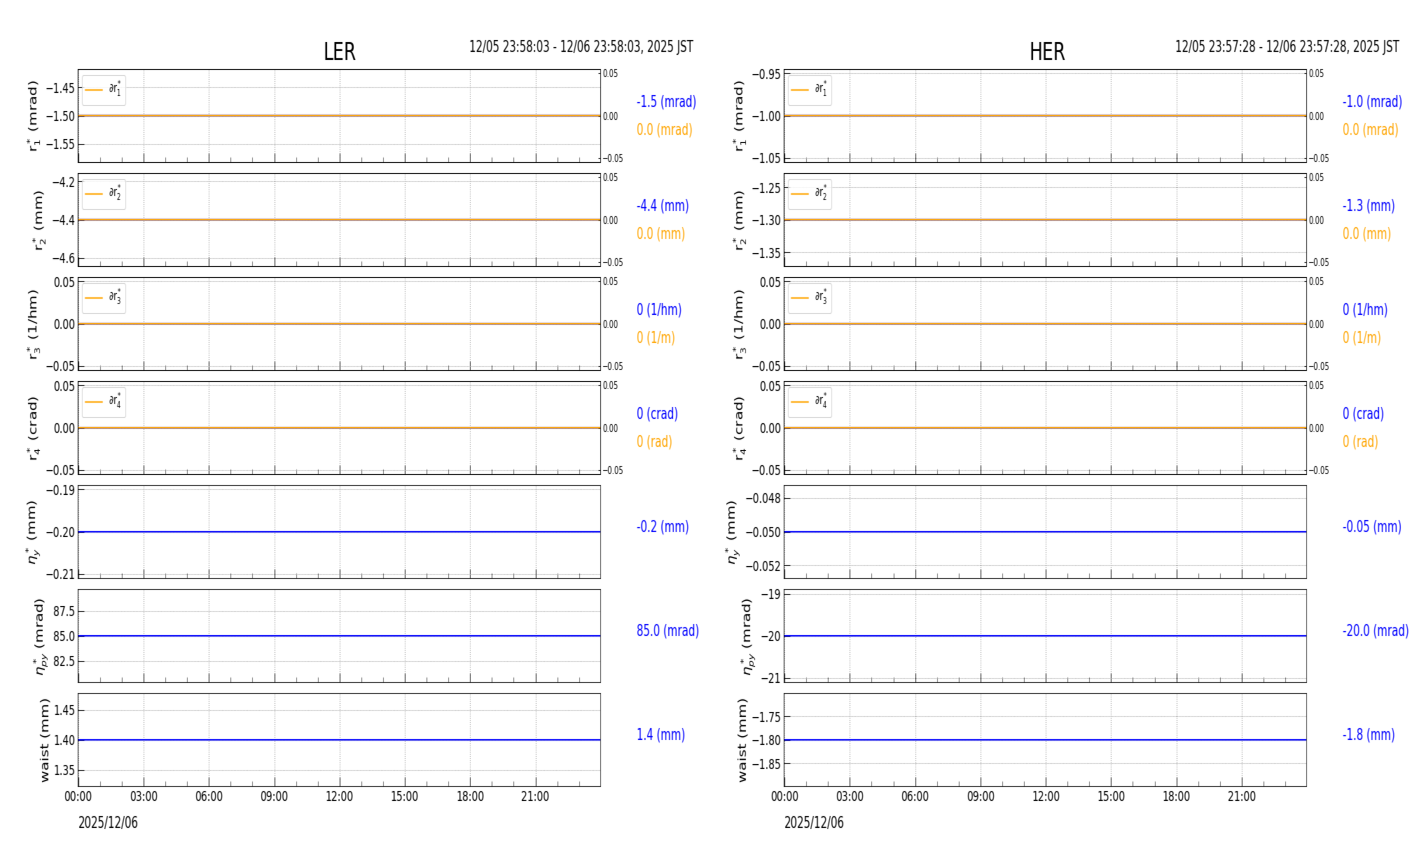Screen dimensions: 1412x864
Task: Select the 2025/12/06 date under the LER plots
Action: click(x=108, y=823)
